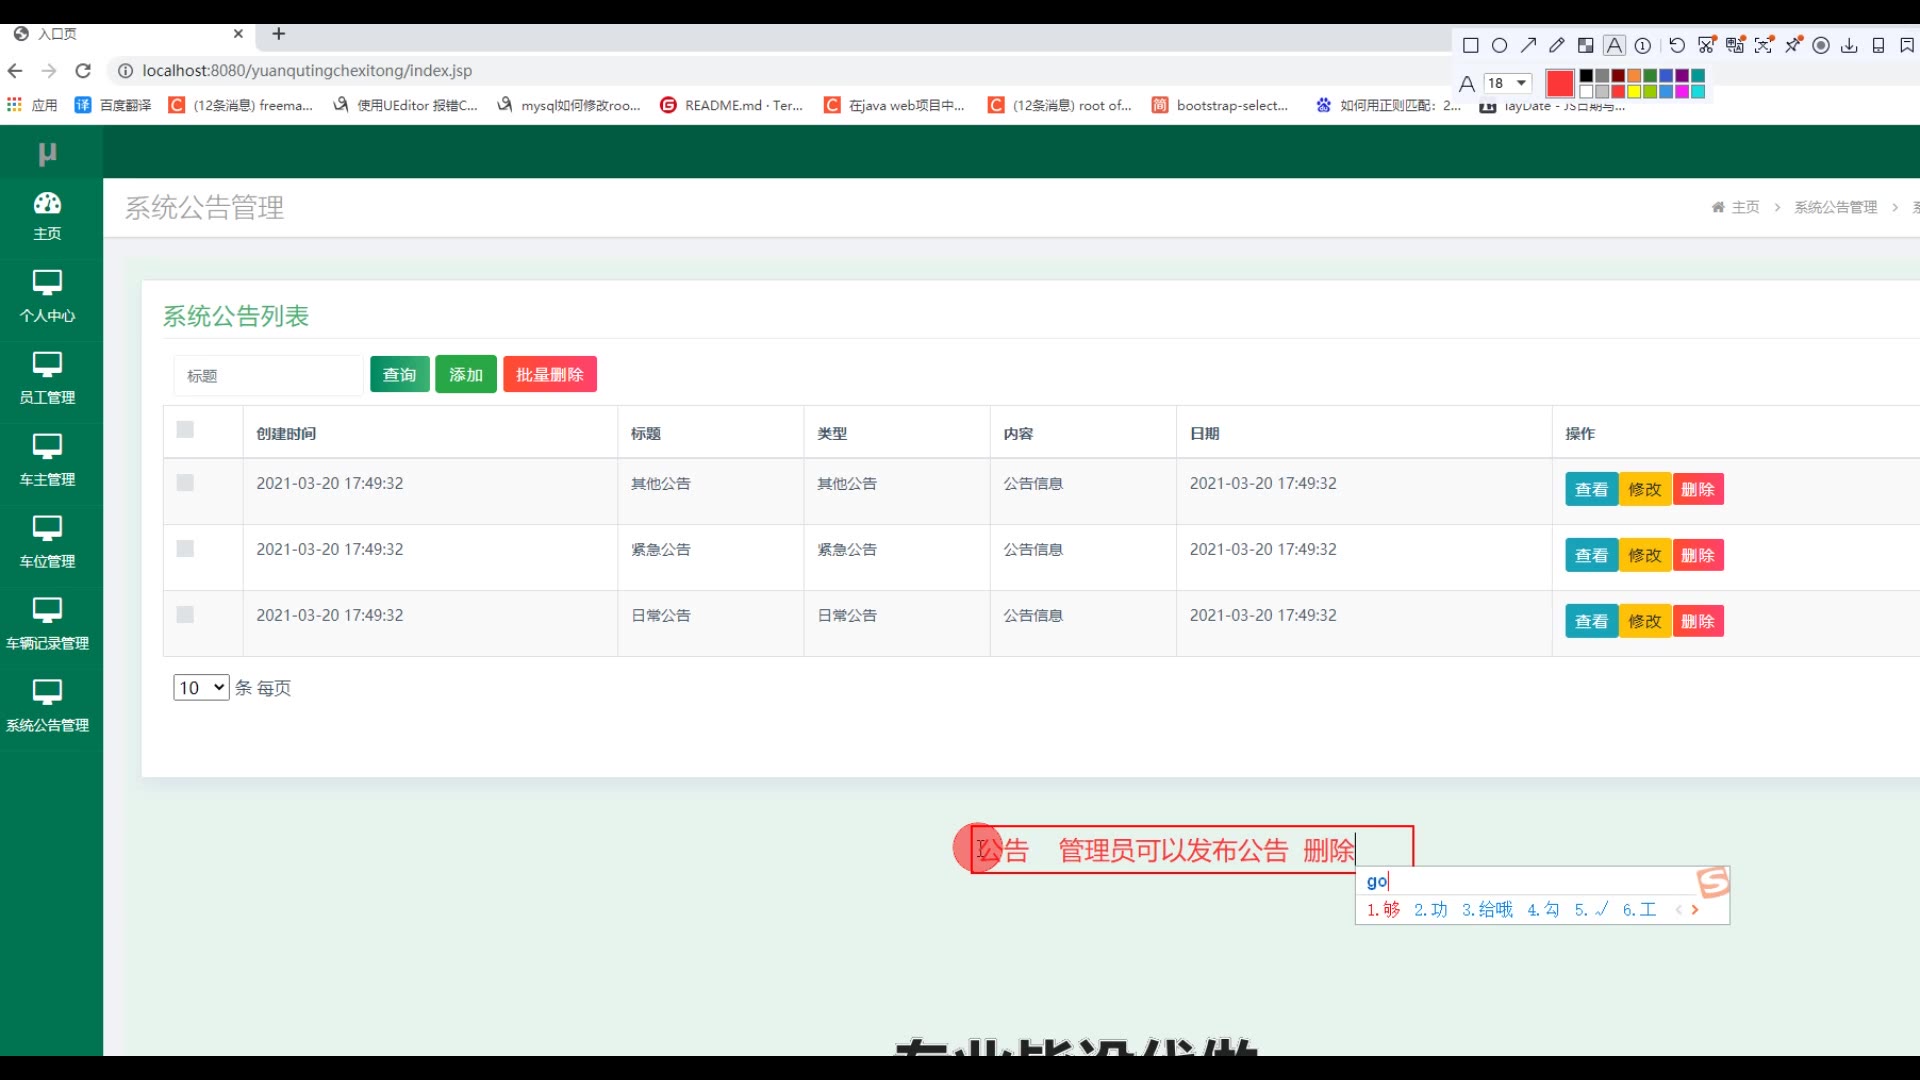Viewport: 1920px width, 1080px height.
Task: Click 修改 for the 紧急公告 row
Action: (1644, 556)
